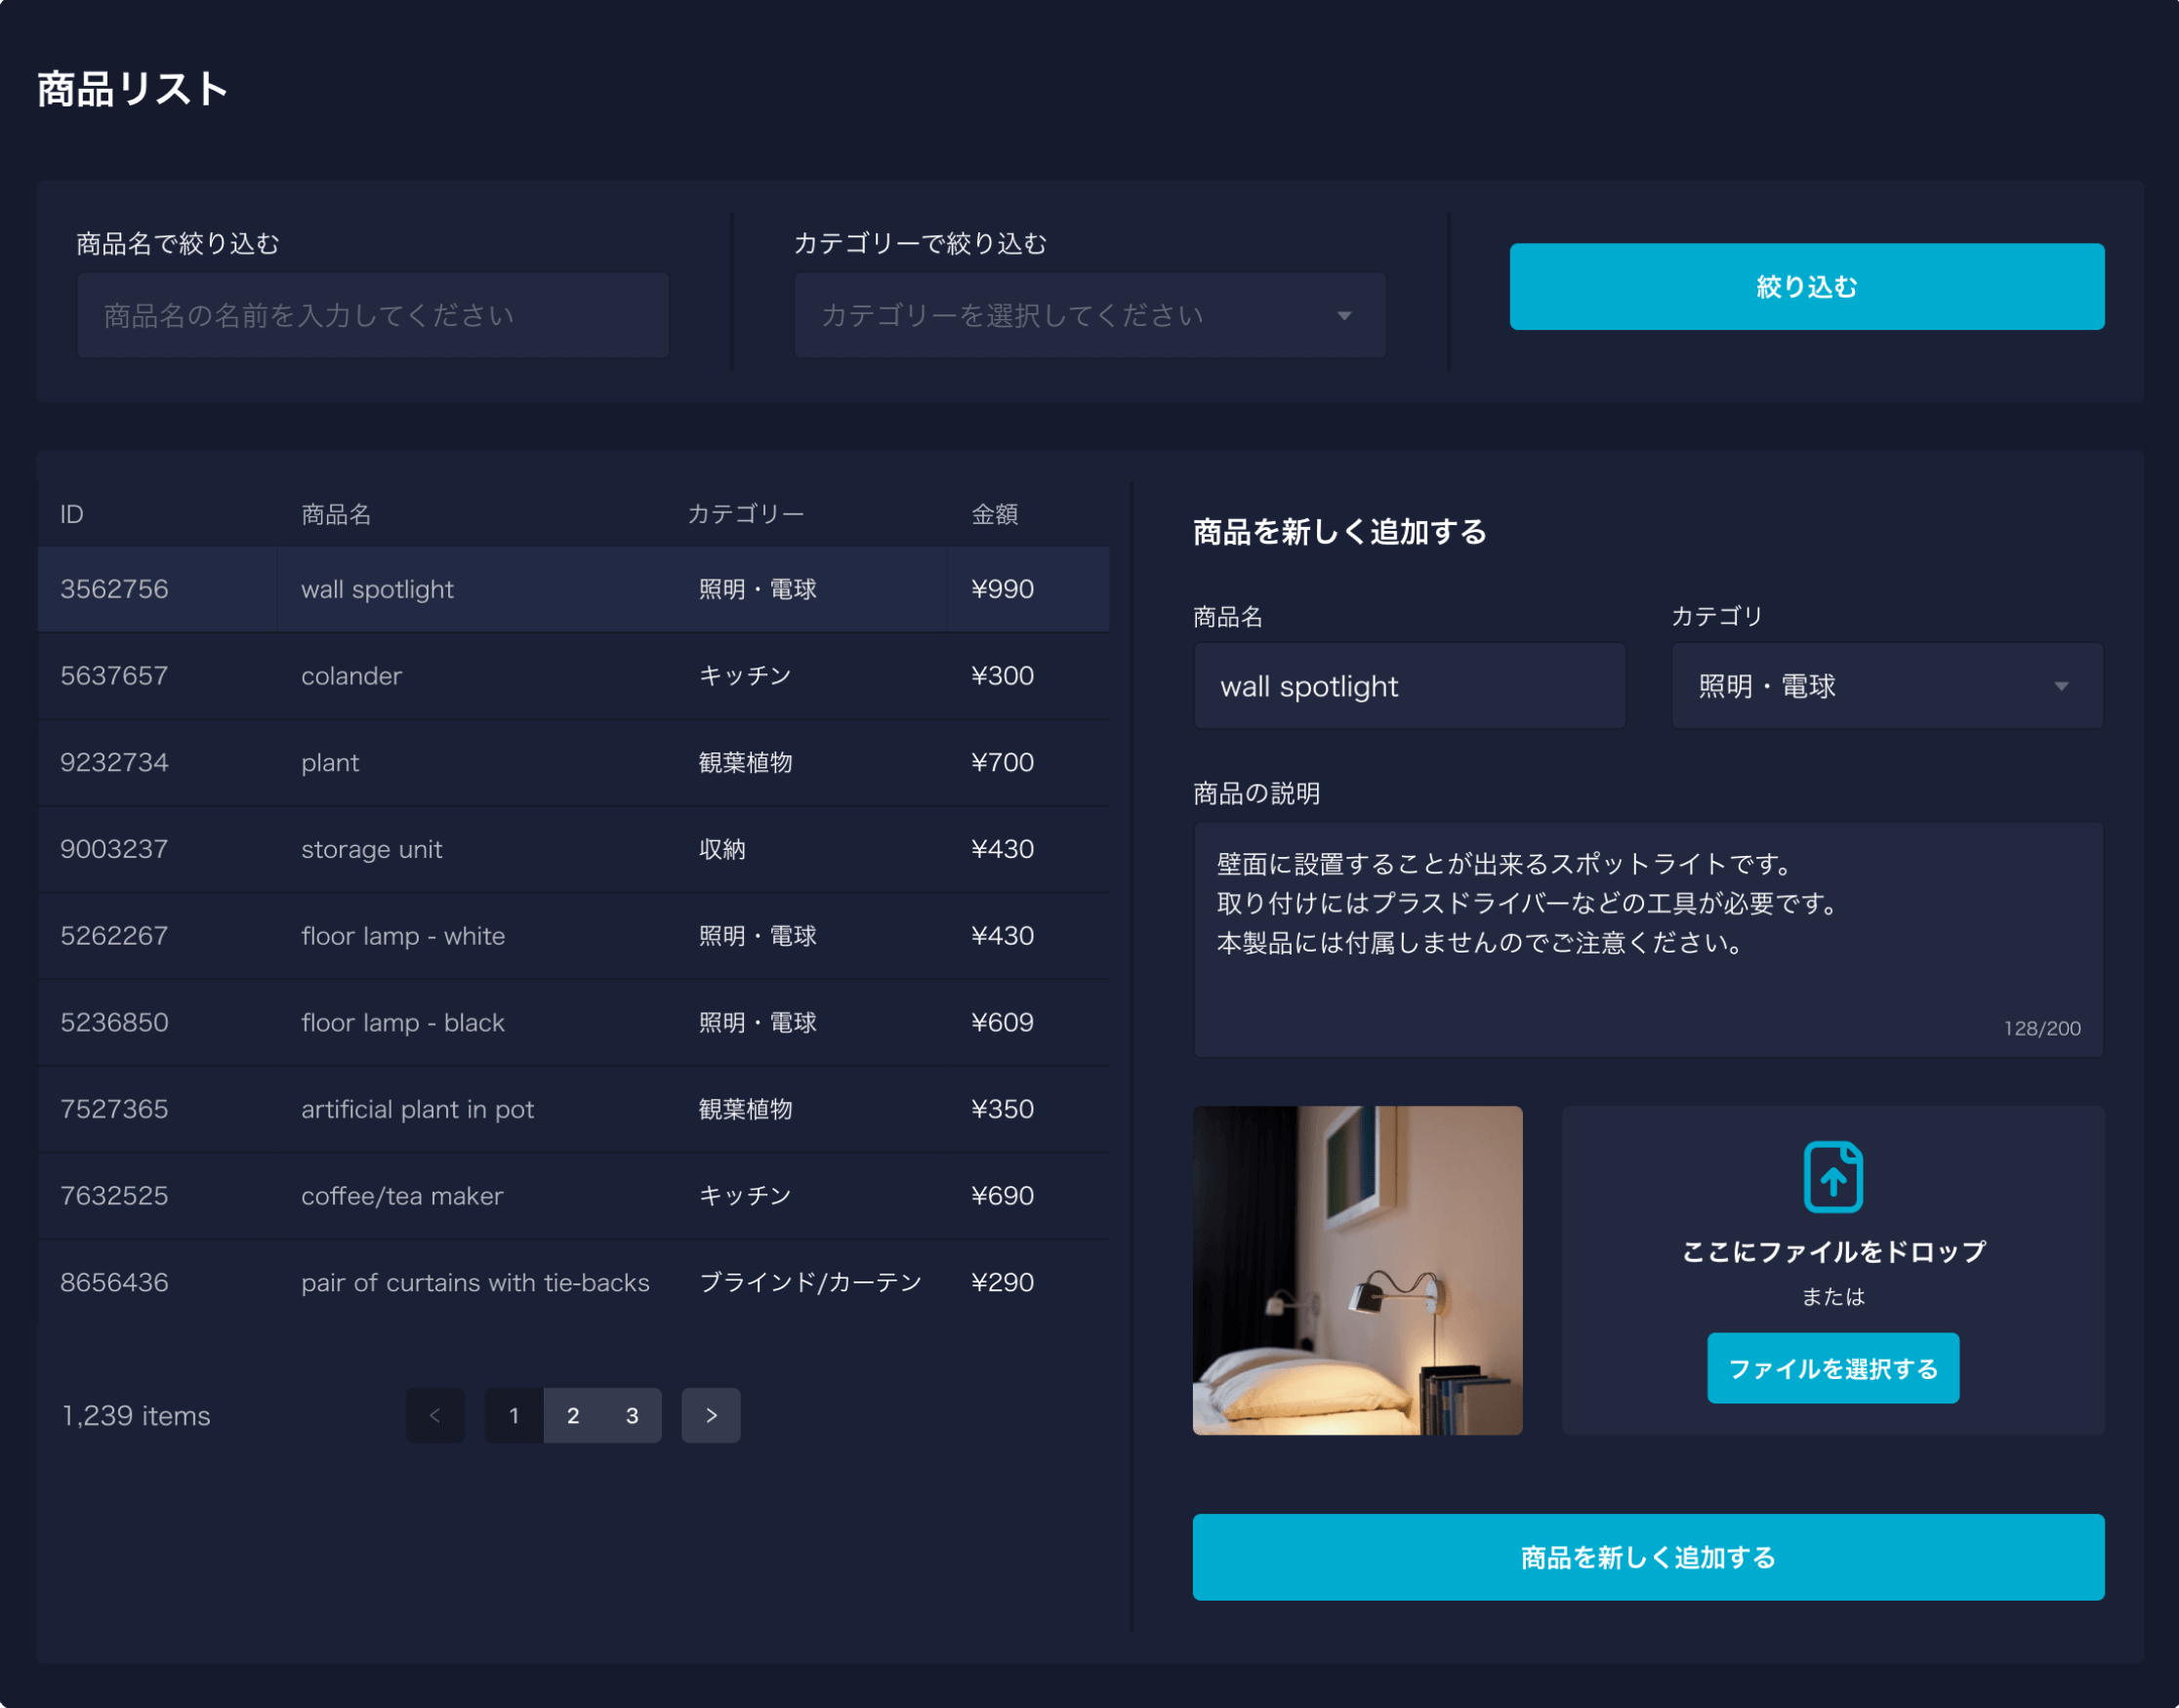Open the 照明・電球 category dropdown

1884,686
